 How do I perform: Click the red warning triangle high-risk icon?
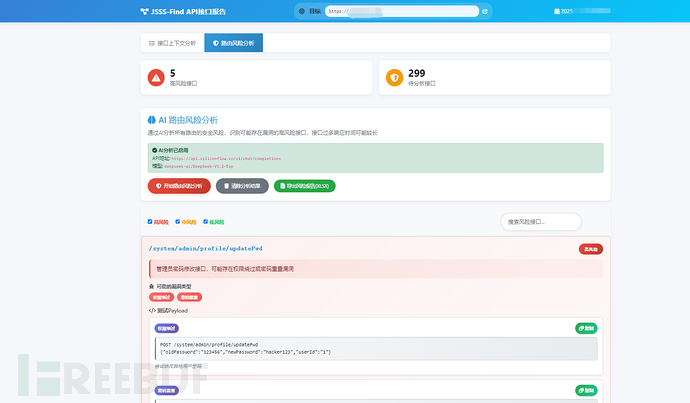[x=156, y=78]
